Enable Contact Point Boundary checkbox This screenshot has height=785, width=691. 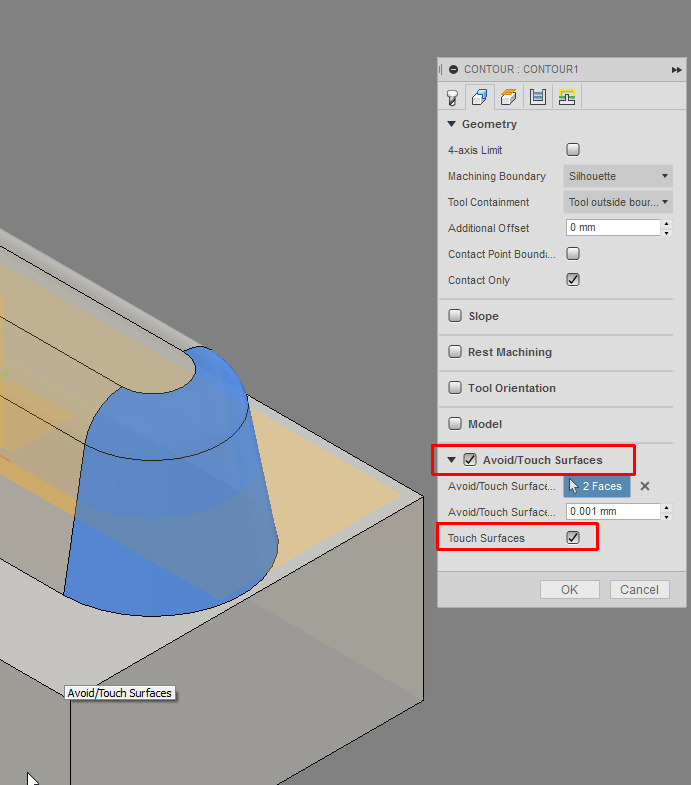click(573, 254)
